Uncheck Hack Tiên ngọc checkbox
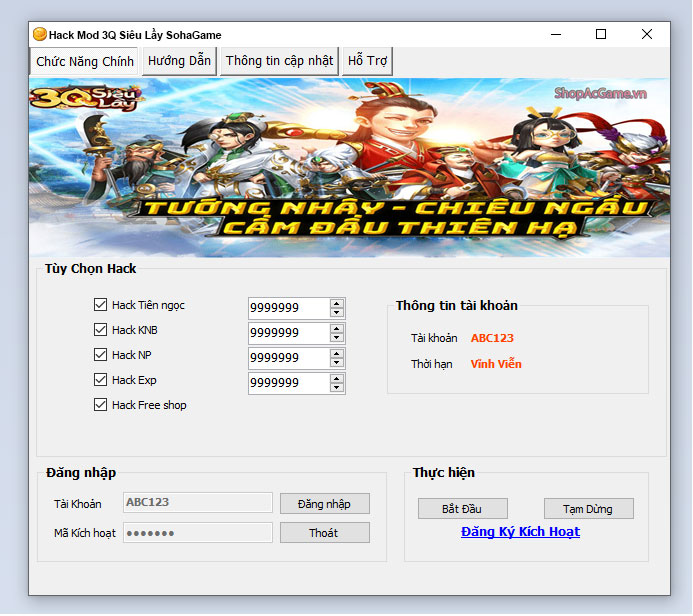The image size is (693, 616). click(x=100, y=304)
